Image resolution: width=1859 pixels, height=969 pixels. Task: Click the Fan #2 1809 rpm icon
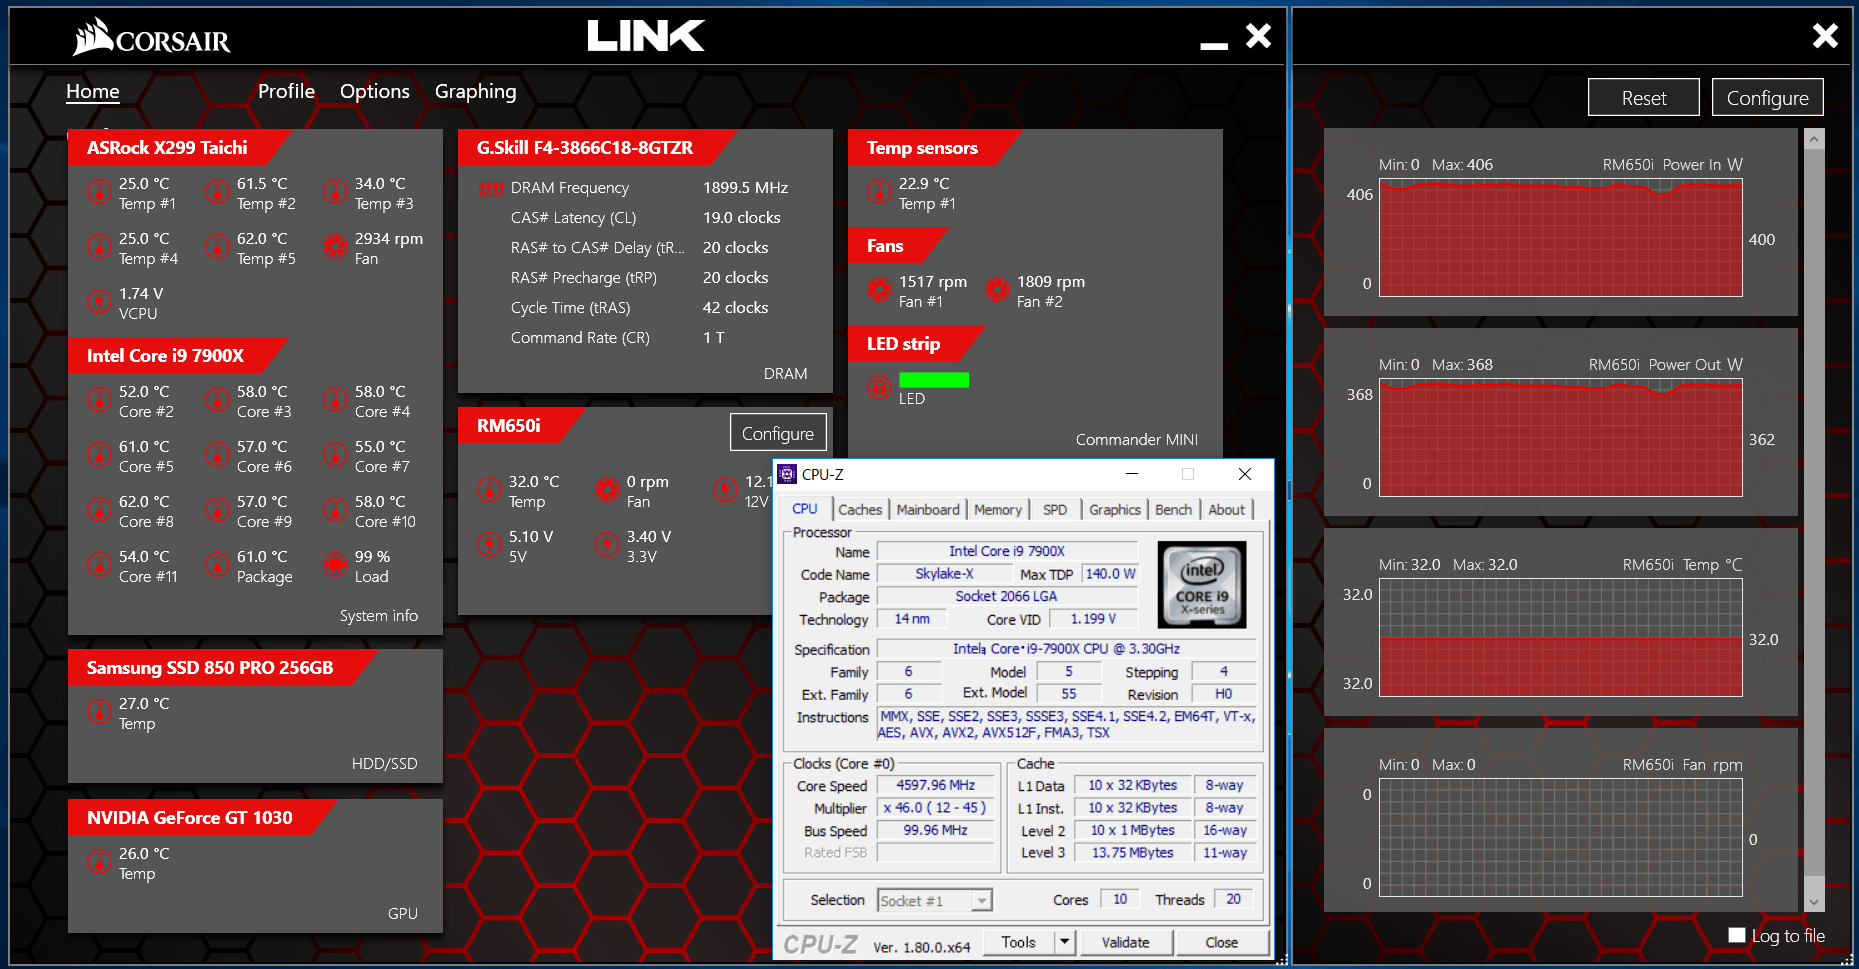click(997, 289)
